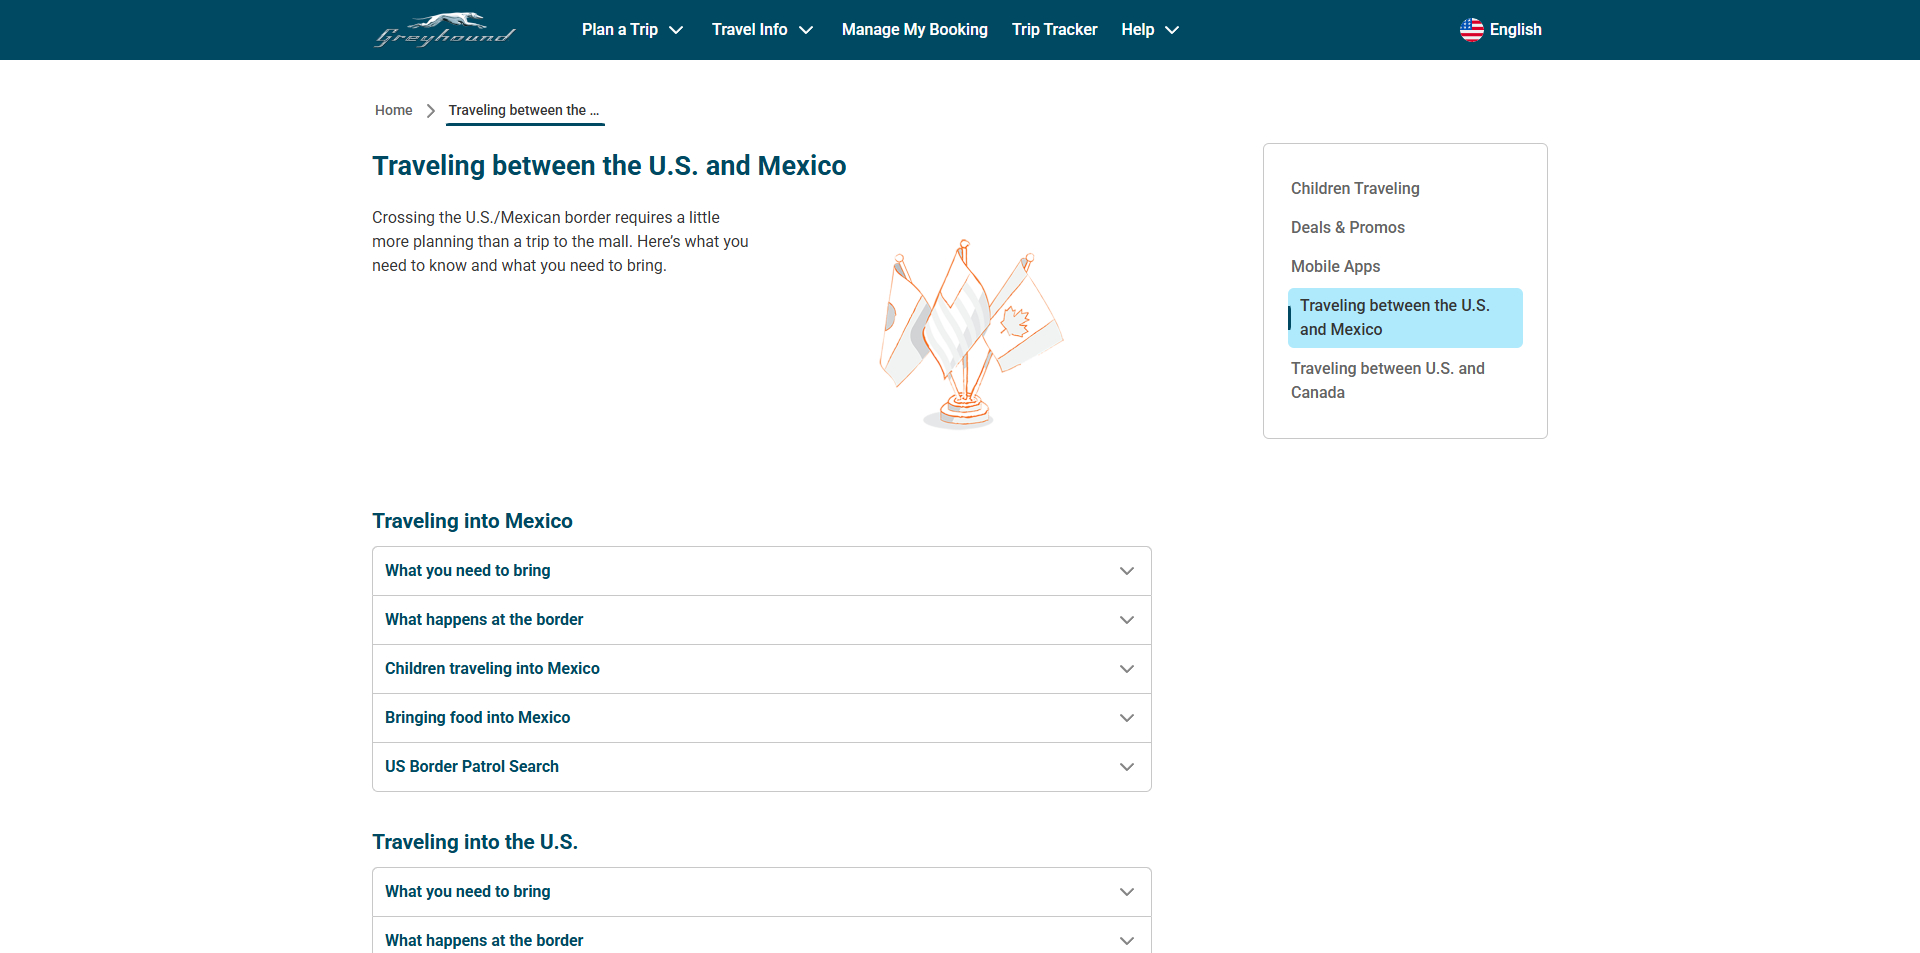Open Traveling between U.S. and Canada
Screen dimensions: 1920x953
[x=1387, y=380]
